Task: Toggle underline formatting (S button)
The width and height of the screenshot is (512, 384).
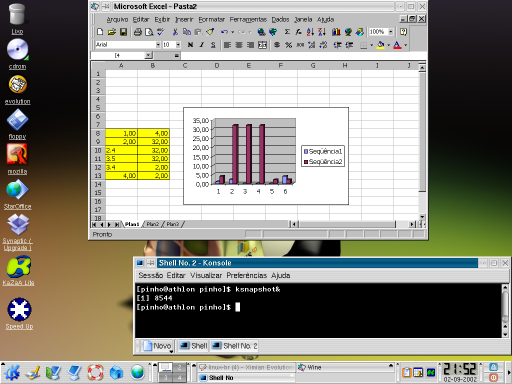Action: point(213,45)
